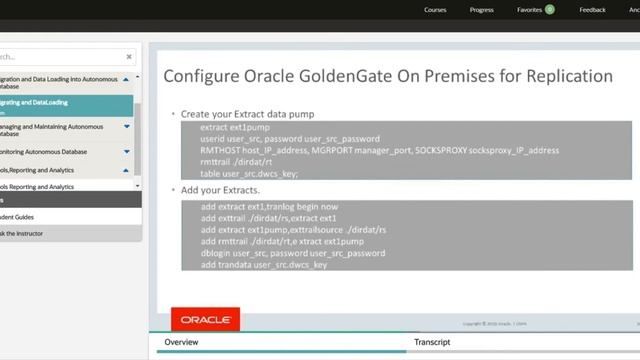
Task: Click the 'Create your Extract data pump' bullet
Action: coord(247,114)
